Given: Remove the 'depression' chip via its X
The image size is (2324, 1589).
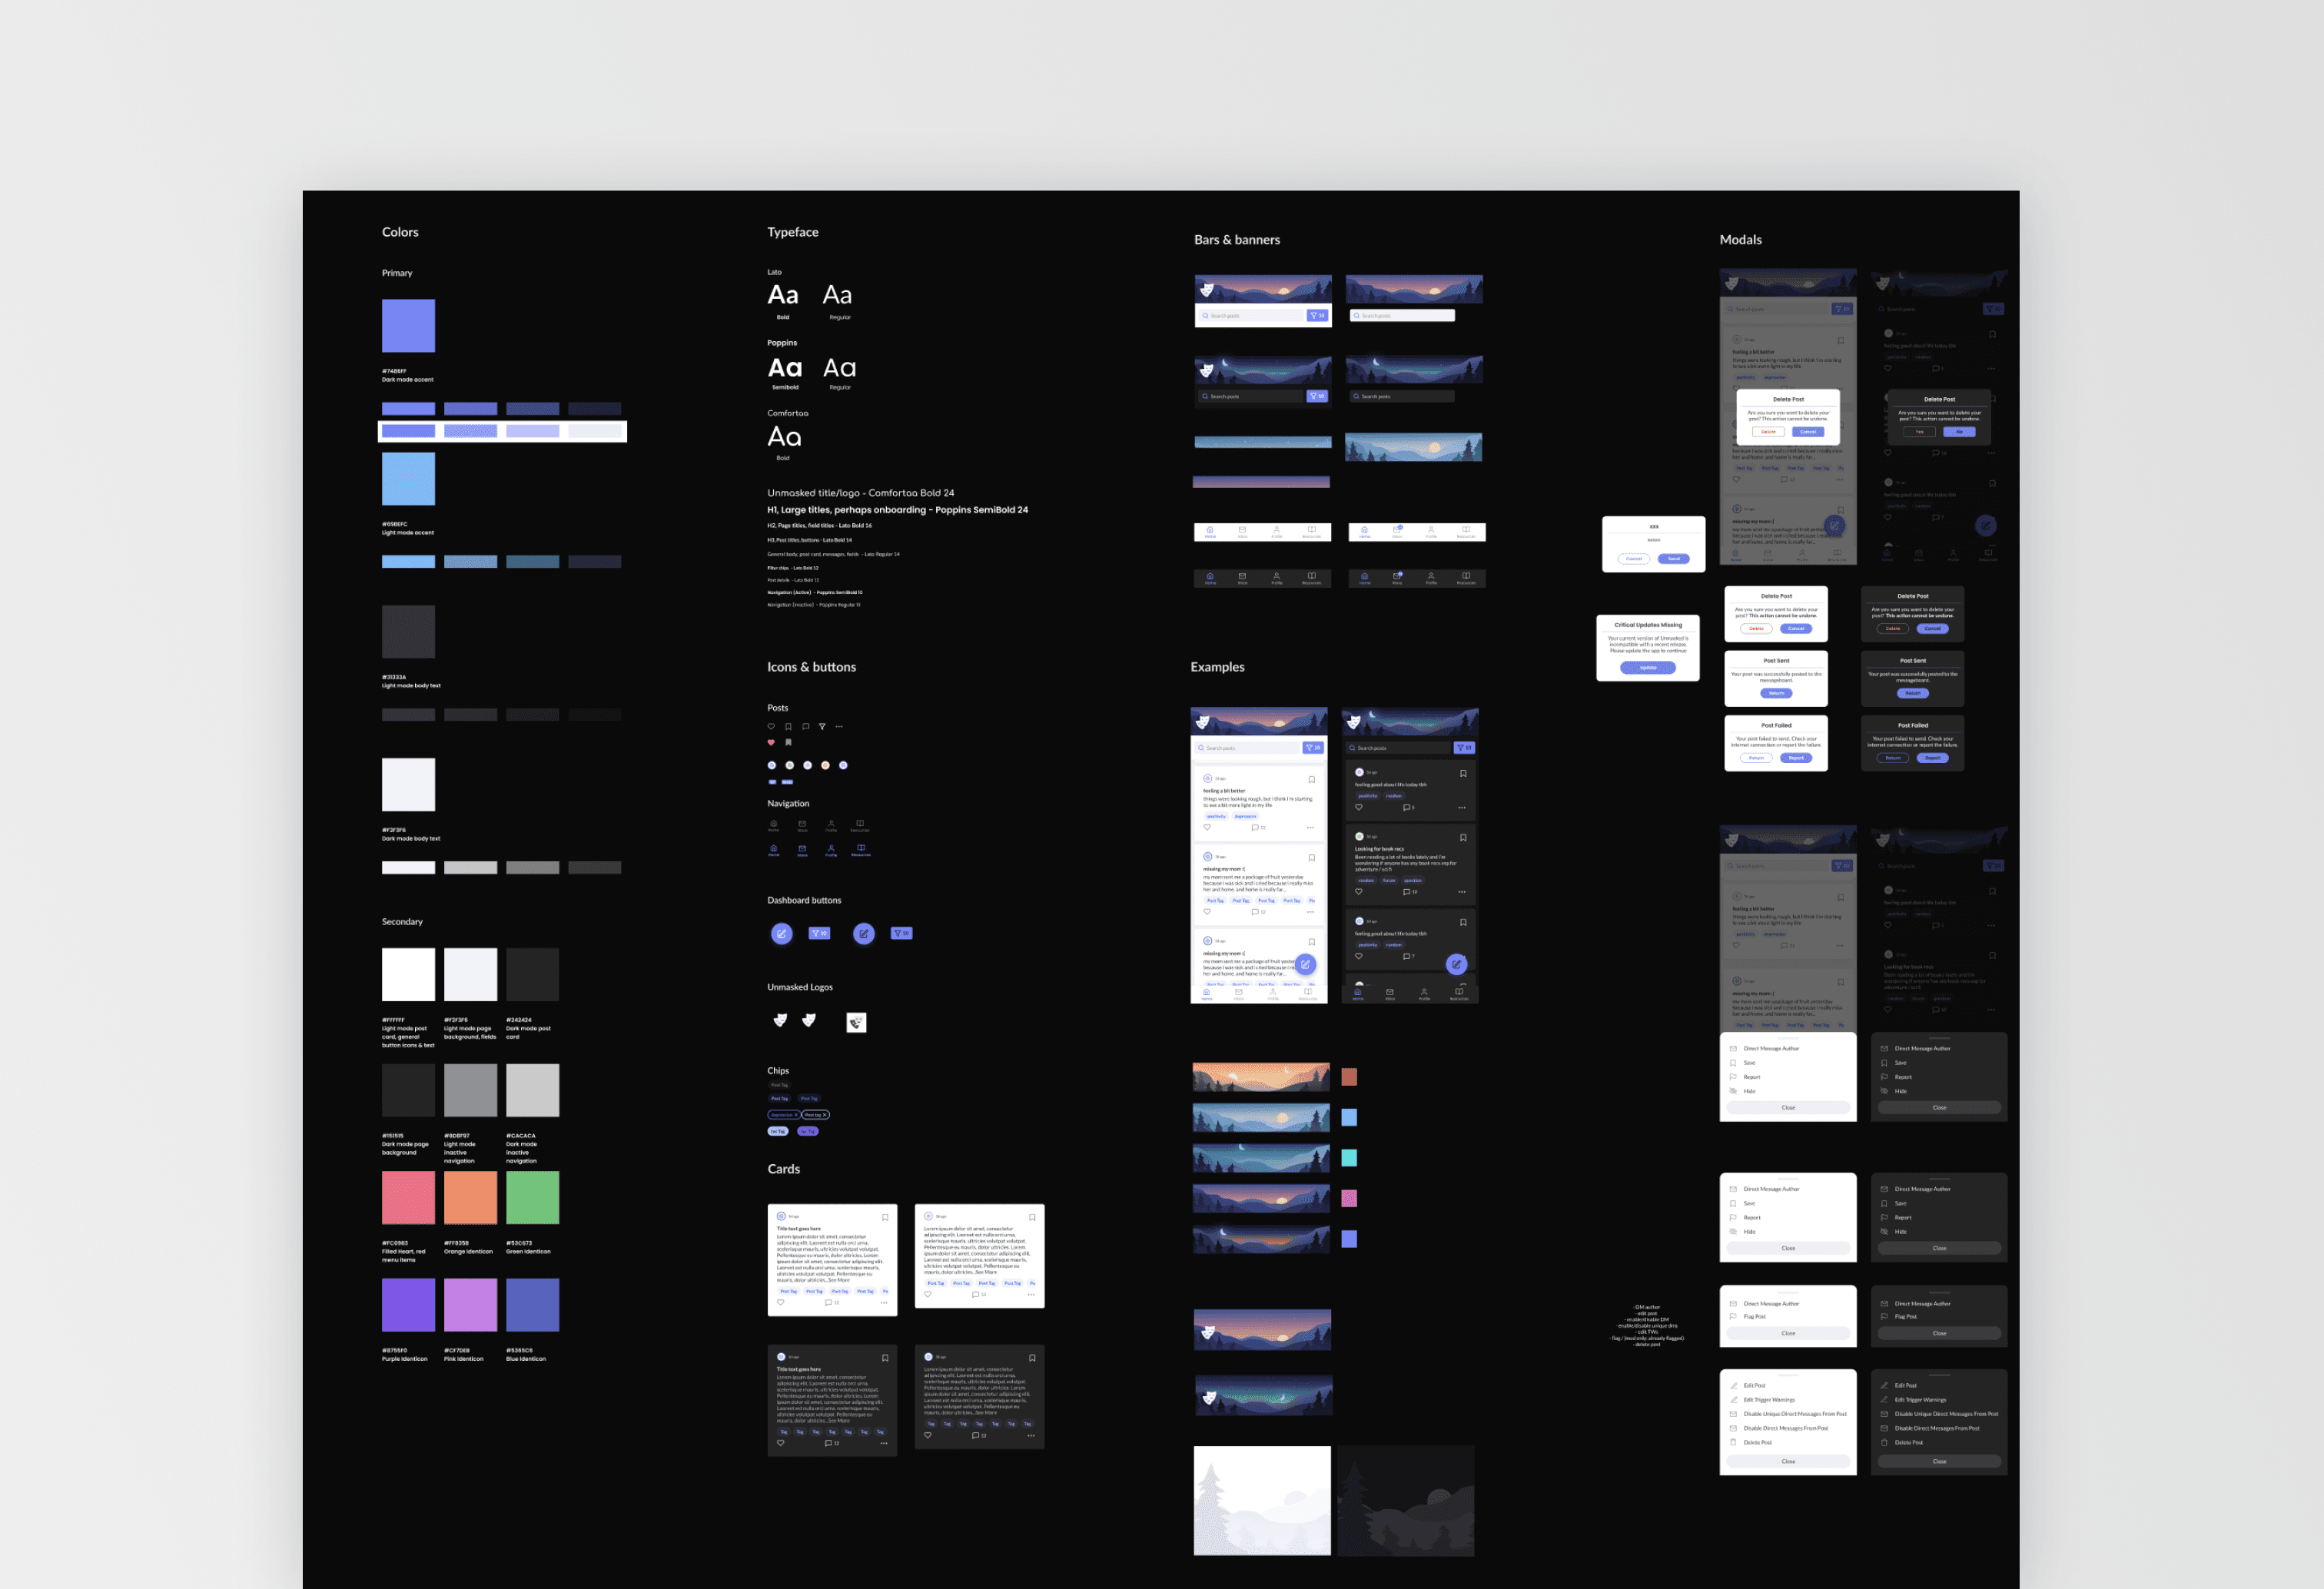Looking at the screenshot, I should 796,1115.
